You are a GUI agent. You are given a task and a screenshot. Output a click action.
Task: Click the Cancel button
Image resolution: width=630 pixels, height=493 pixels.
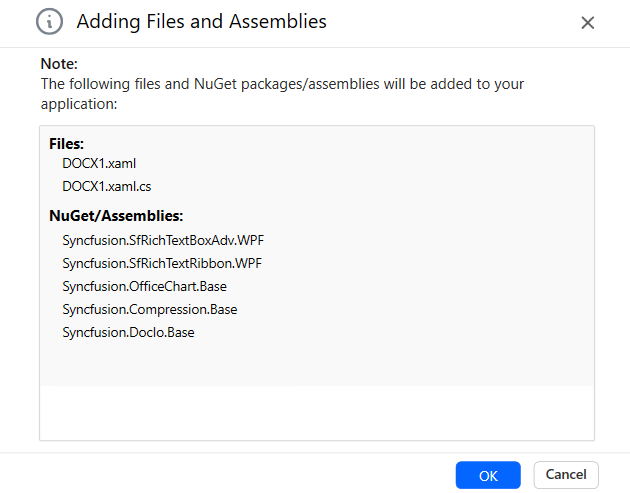566,475
